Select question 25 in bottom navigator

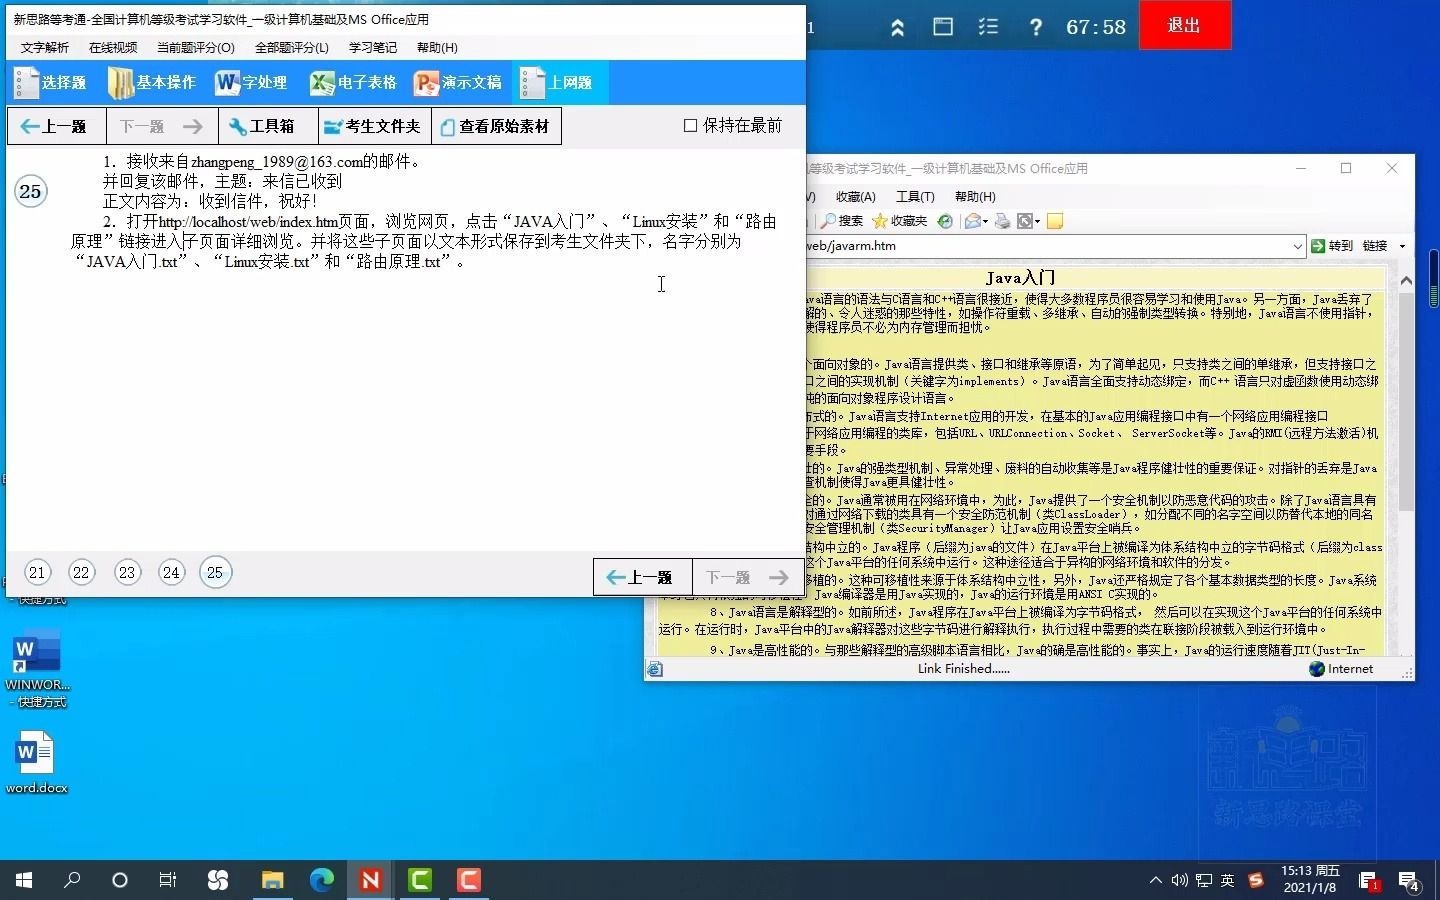tap(215, 573)
